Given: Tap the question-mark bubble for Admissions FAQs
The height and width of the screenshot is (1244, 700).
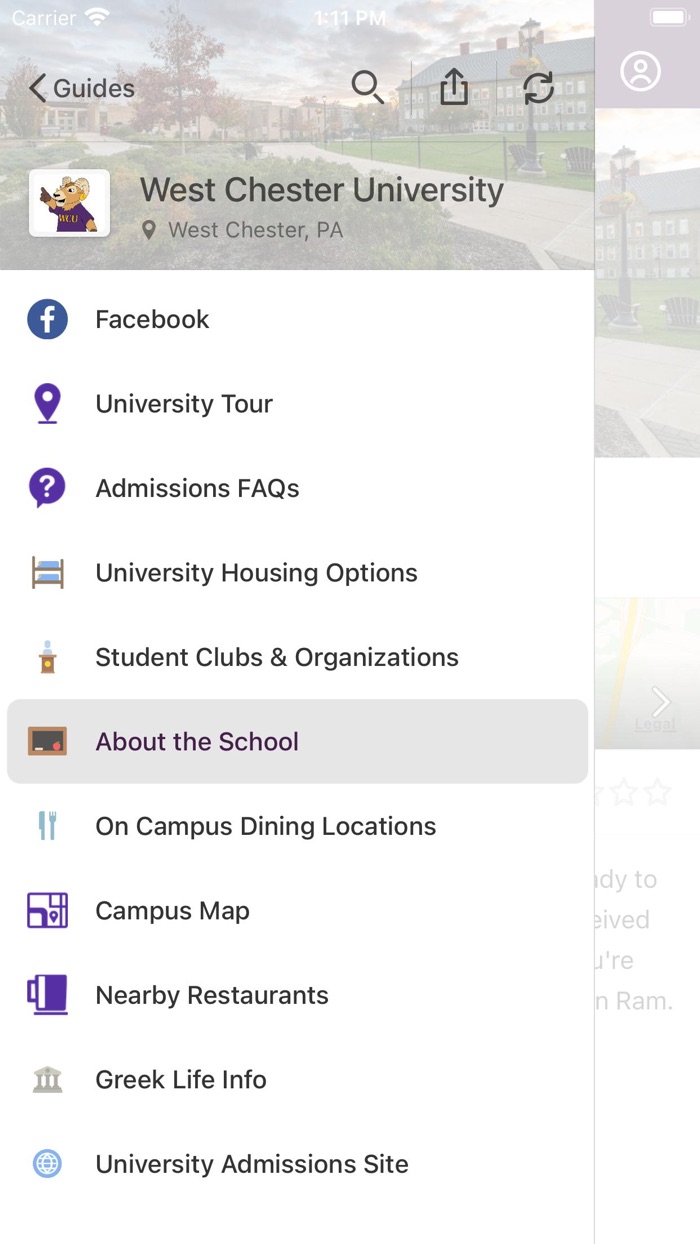Looking at the screenshot, I should pos(47,488).
